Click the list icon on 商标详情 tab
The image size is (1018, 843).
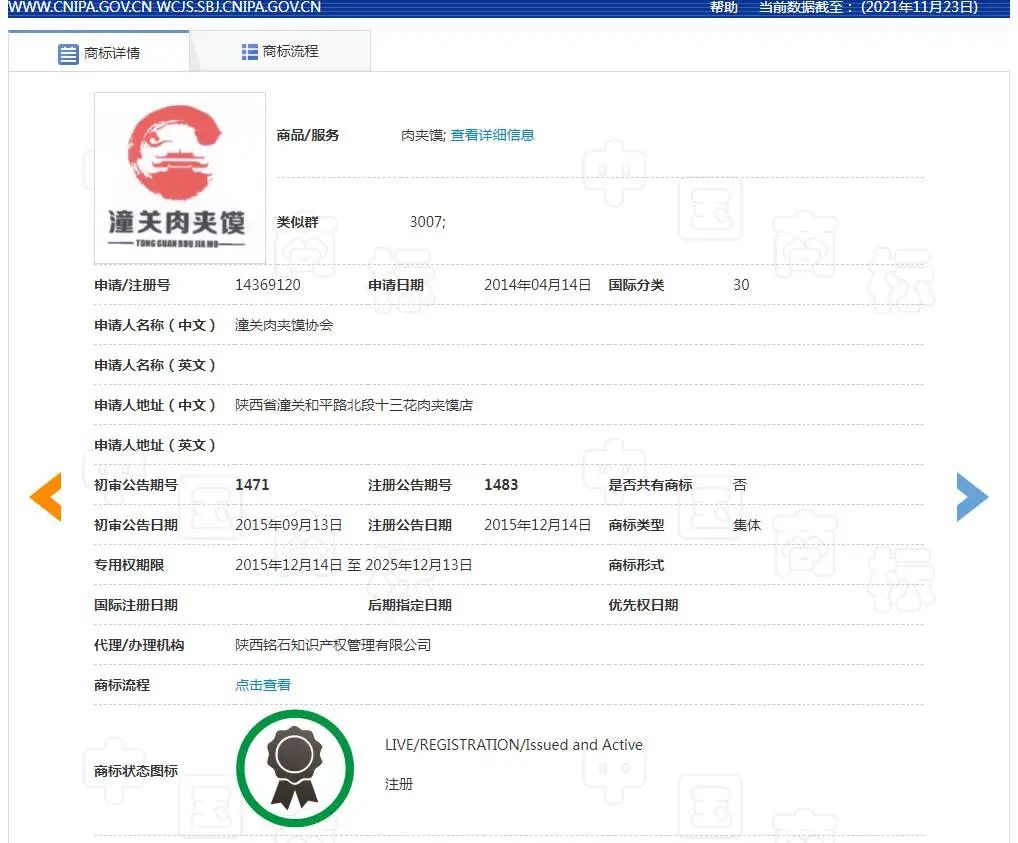[68, 54]
